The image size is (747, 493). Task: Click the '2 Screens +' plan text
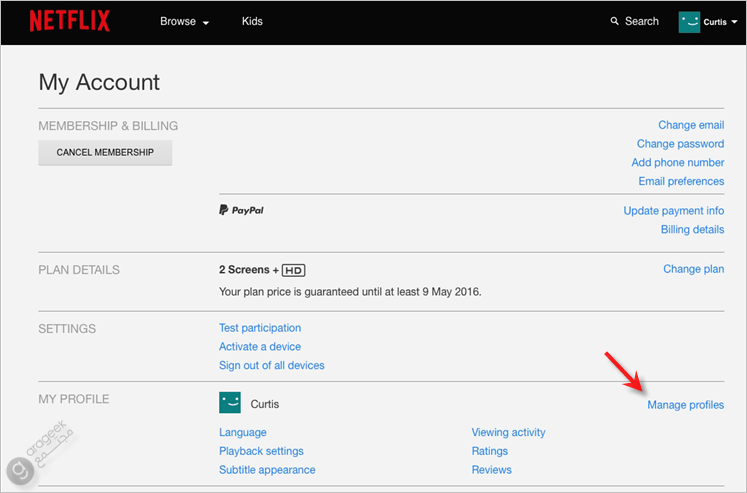pyautogui.click(x=249, y=270)
